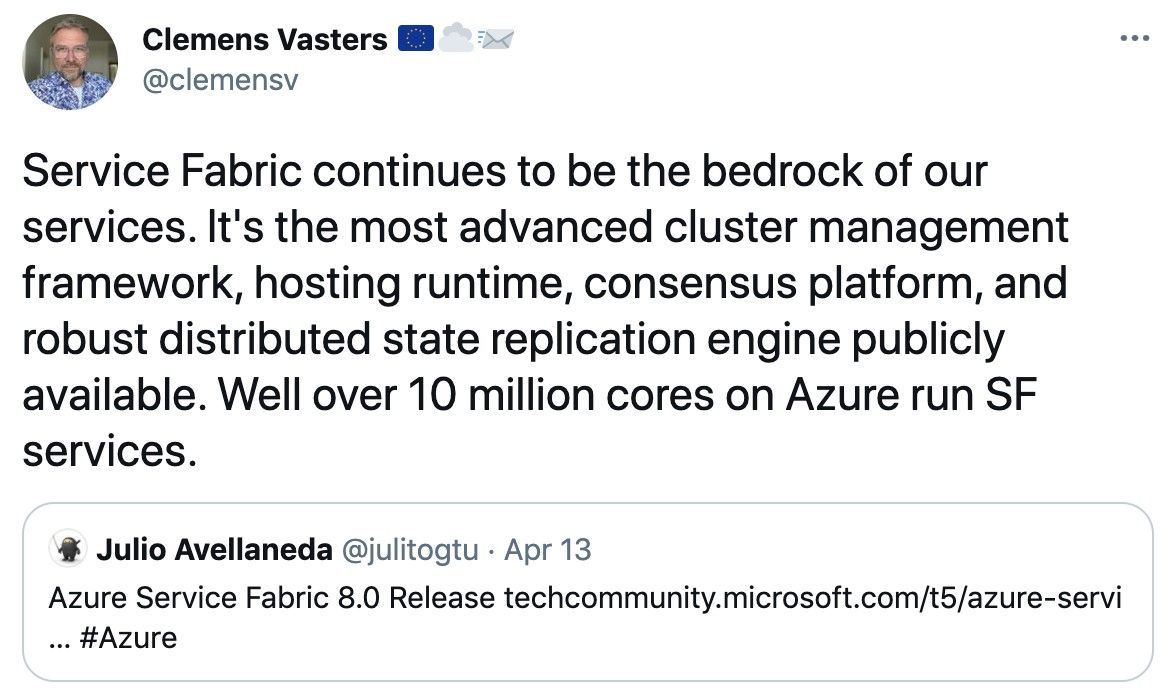1174x696 pixels.
Task: Open Julio Avellaneda's small avatar
Action: (69, 549)
